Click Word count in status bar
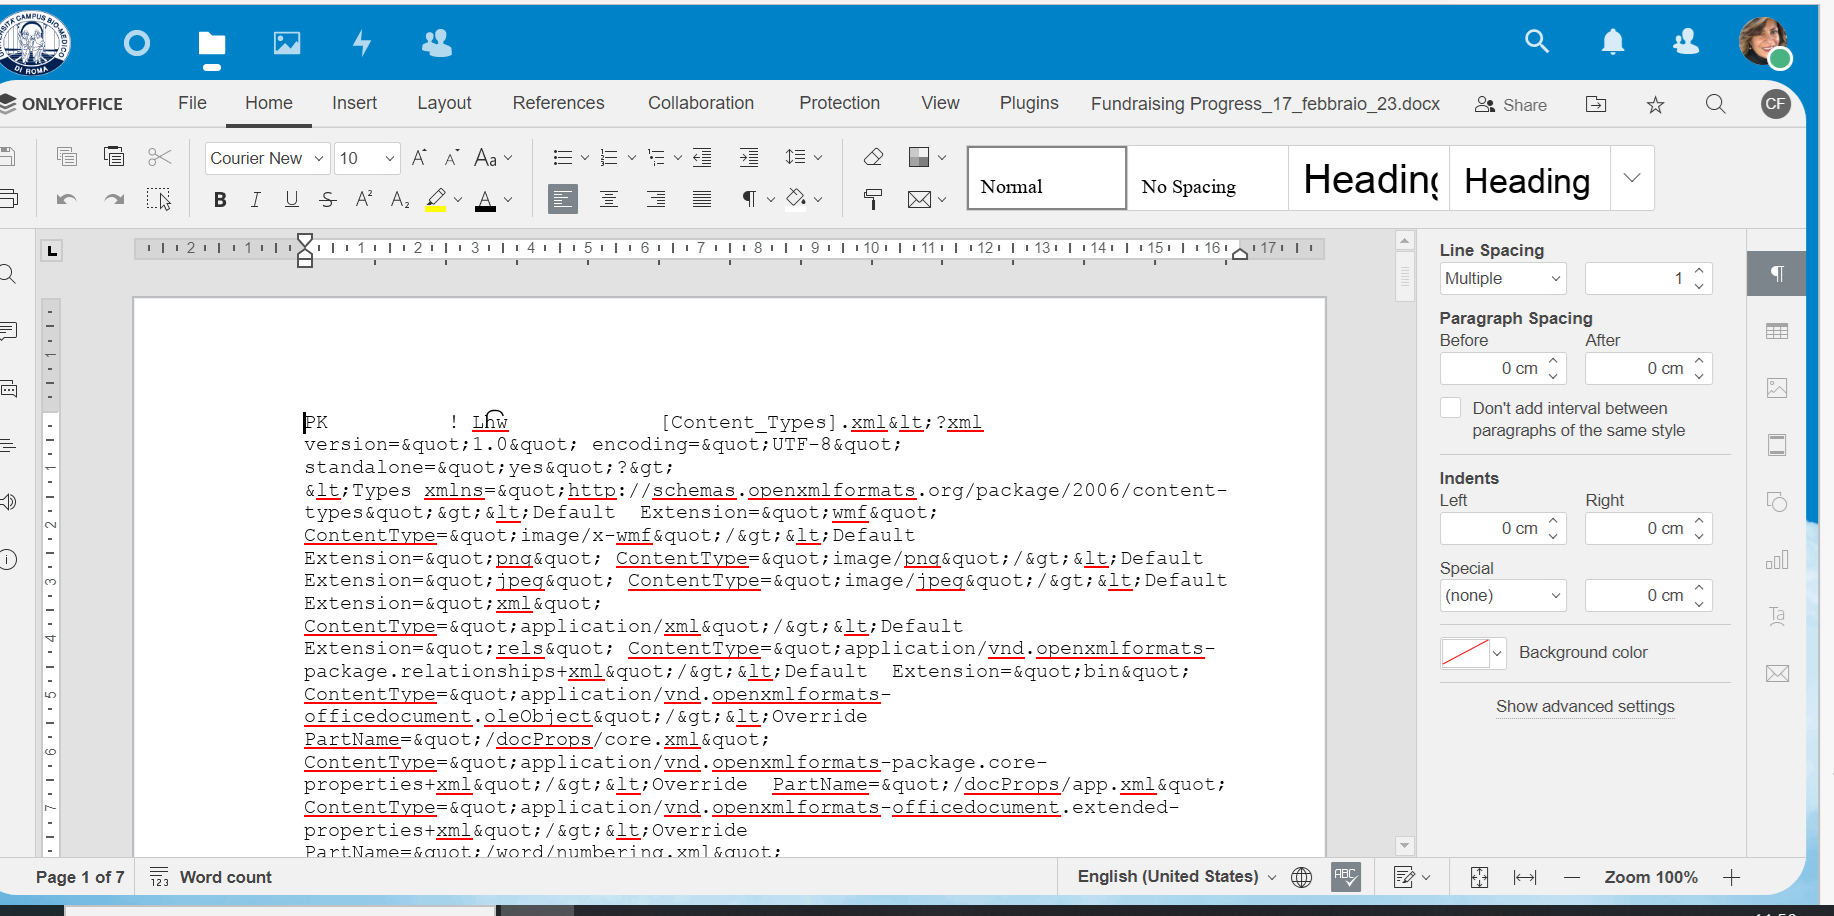This screenshot has width=1834, height=916. point(211,877)
